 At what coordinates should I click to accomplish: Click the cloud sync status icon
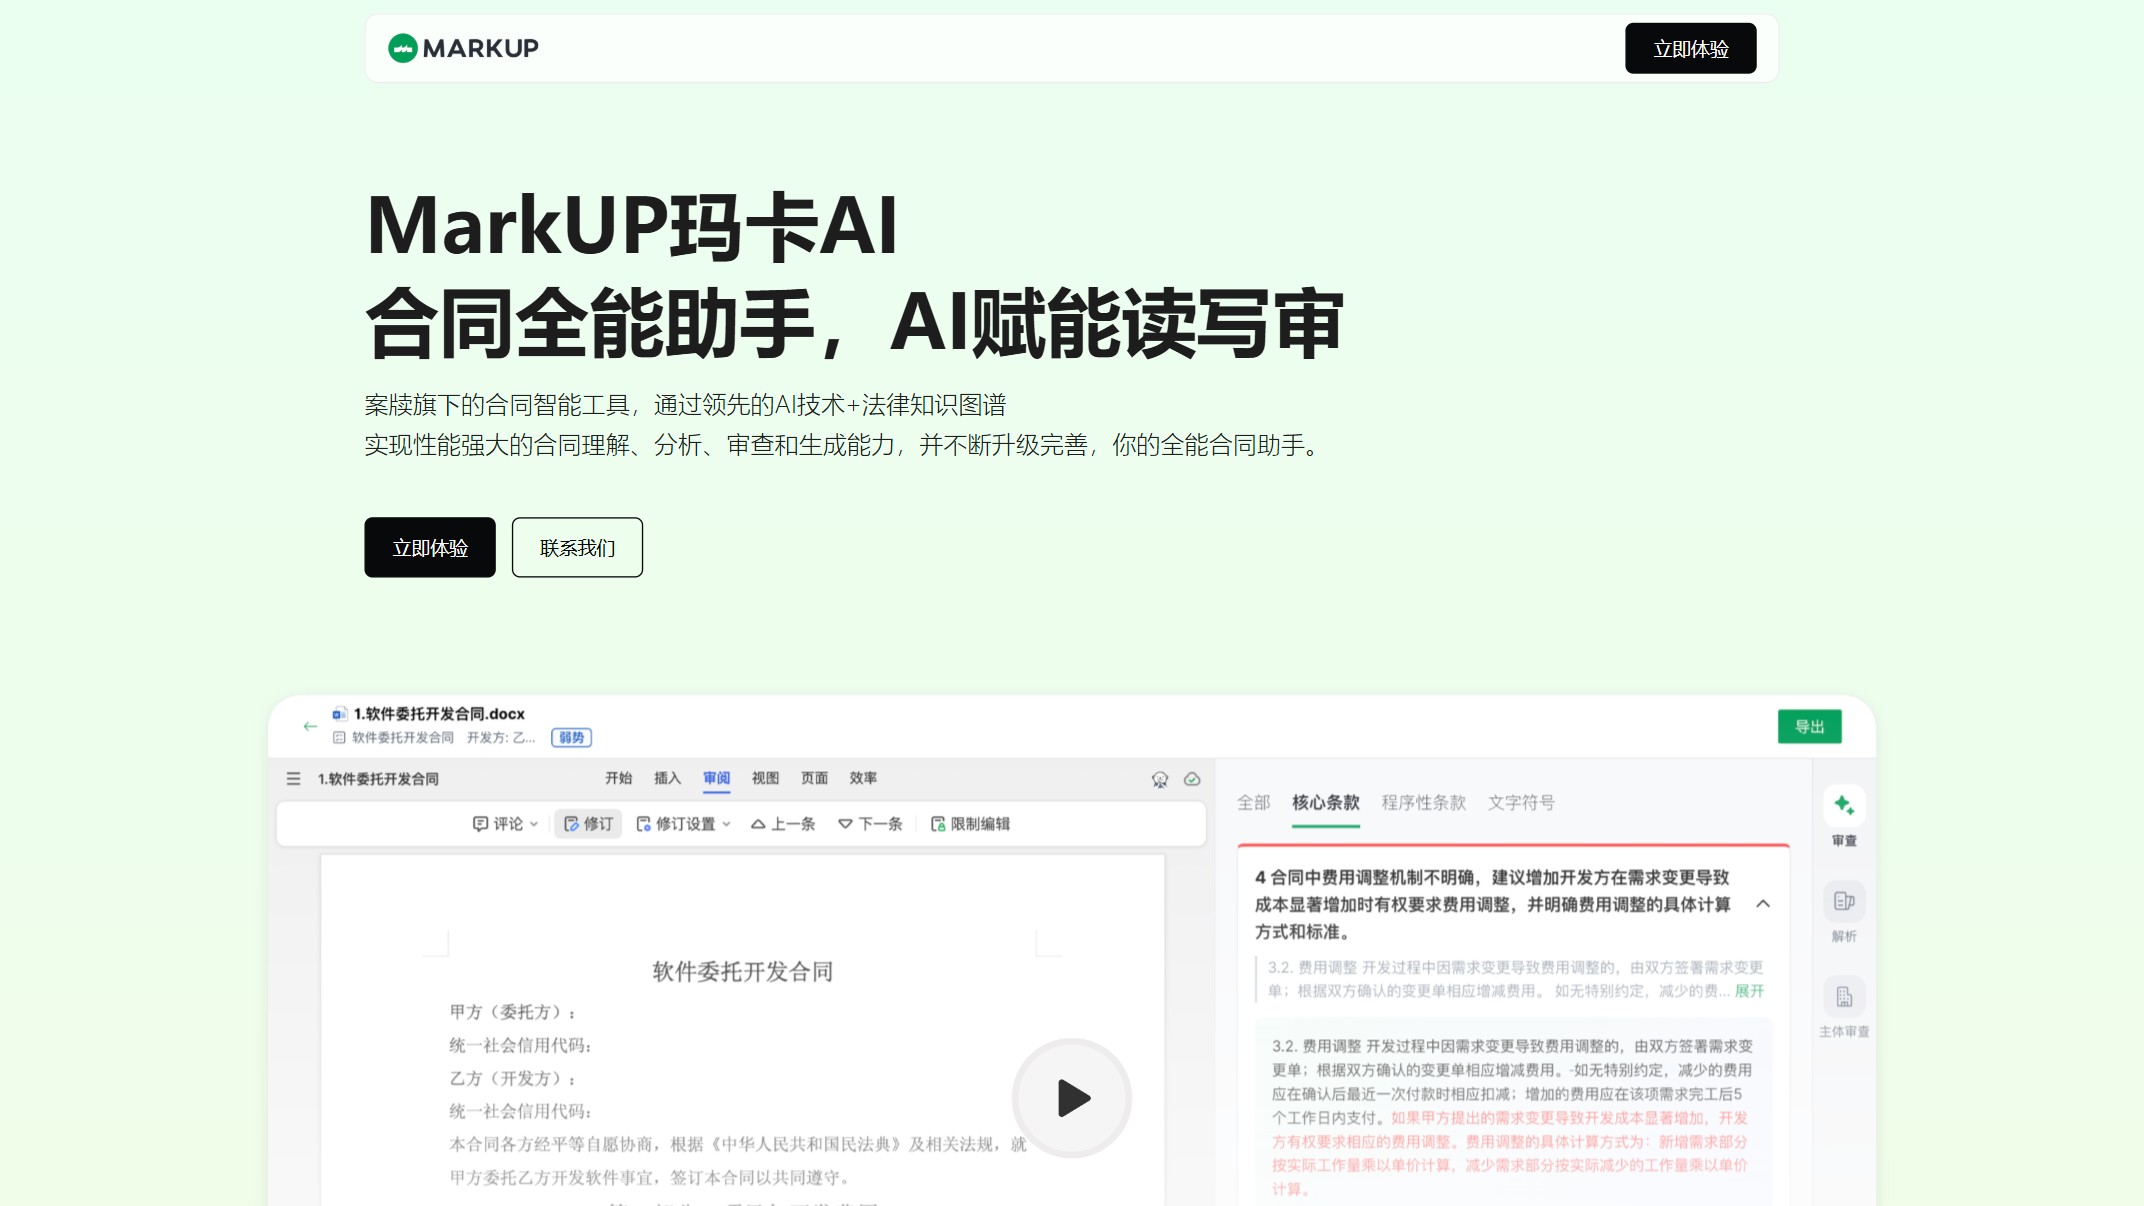point(1192,779)
